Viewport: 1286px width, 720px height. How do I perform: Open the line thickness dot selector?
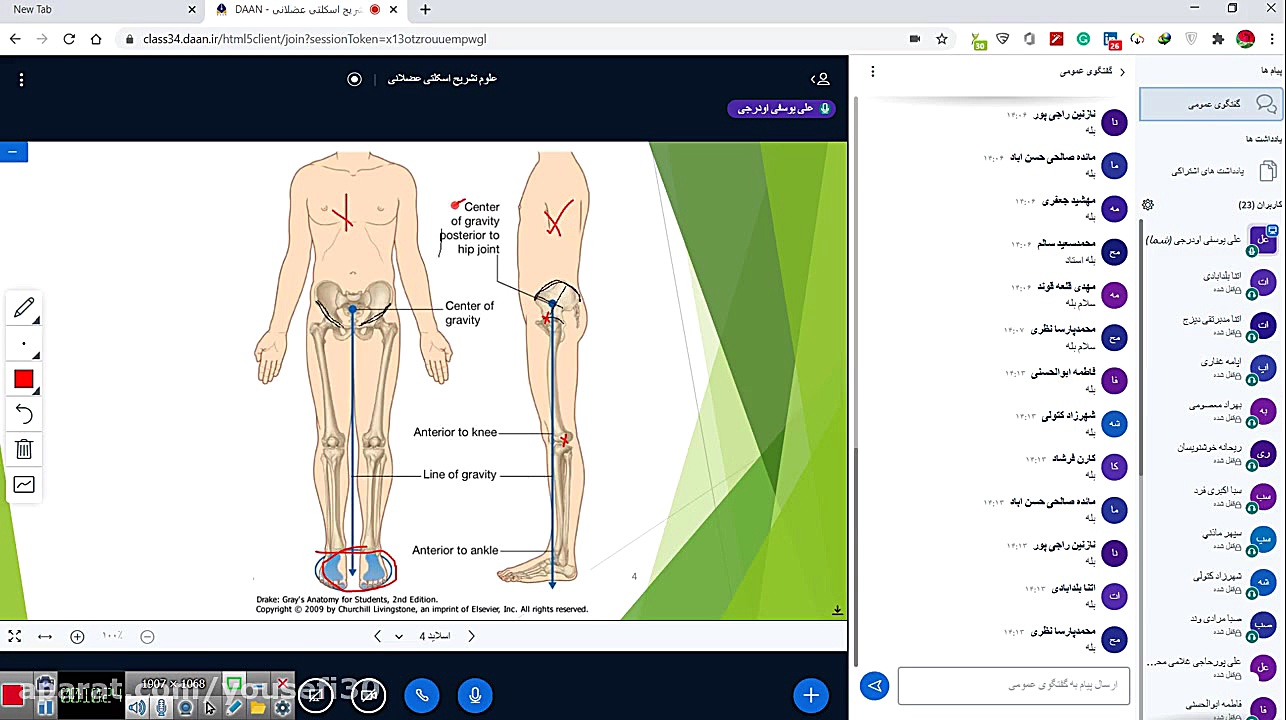pos(24,344)
